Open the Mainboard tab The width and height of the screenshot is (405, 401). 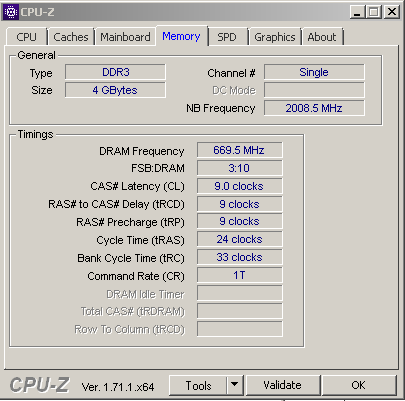[125, 37]
